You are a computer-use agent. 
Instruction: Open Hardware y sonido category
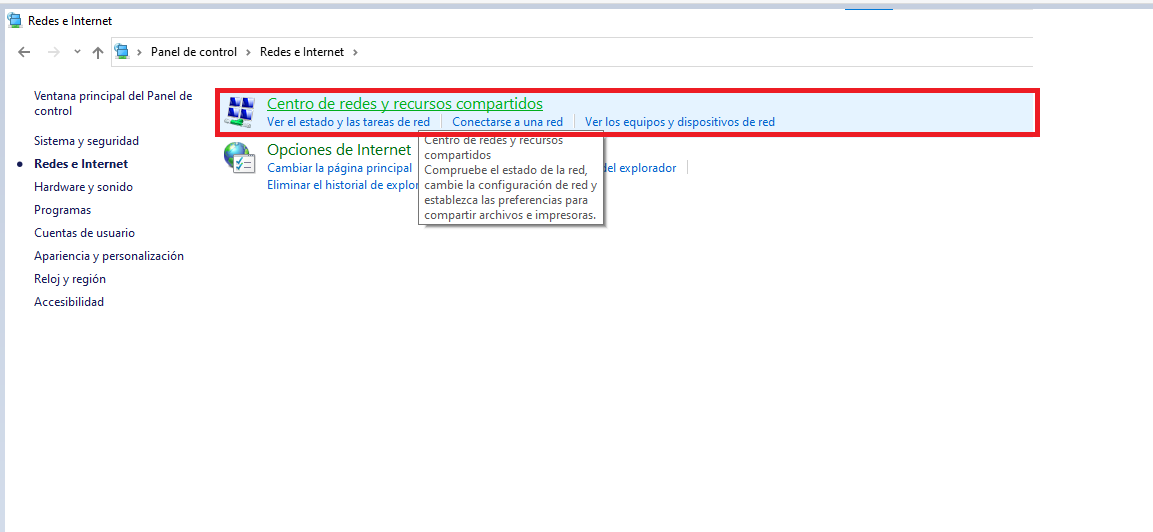(x=84, y=187)
